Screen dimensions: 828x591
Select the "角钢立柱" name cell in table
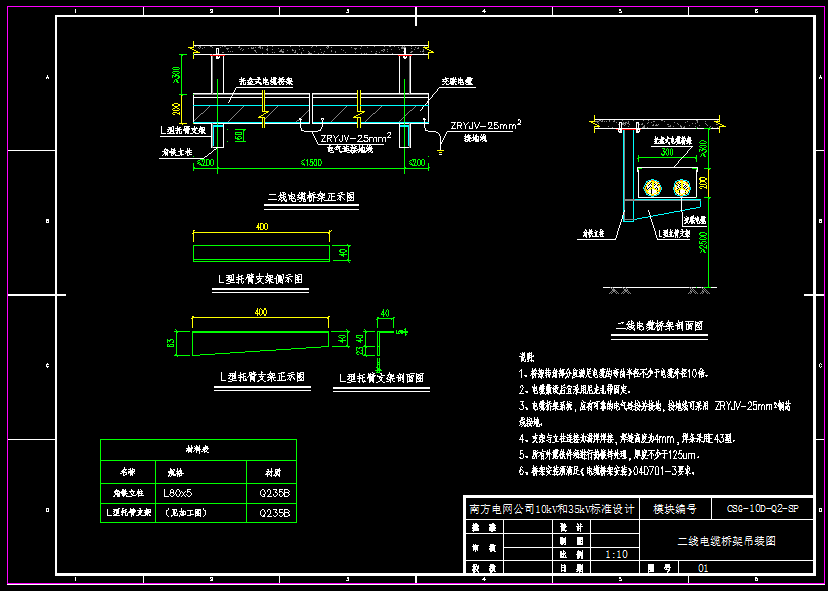click(128, 493)
